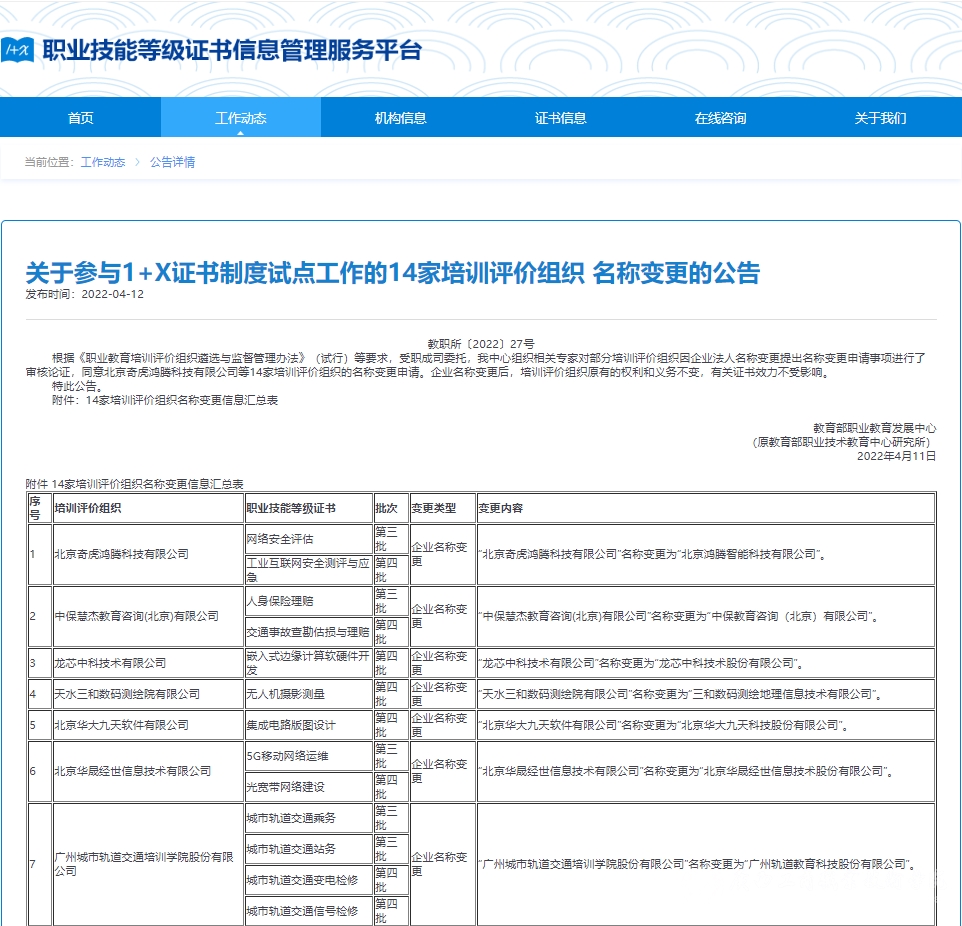
Task: Click the 职业技能等级证书 column header
Action: (309, 508)
